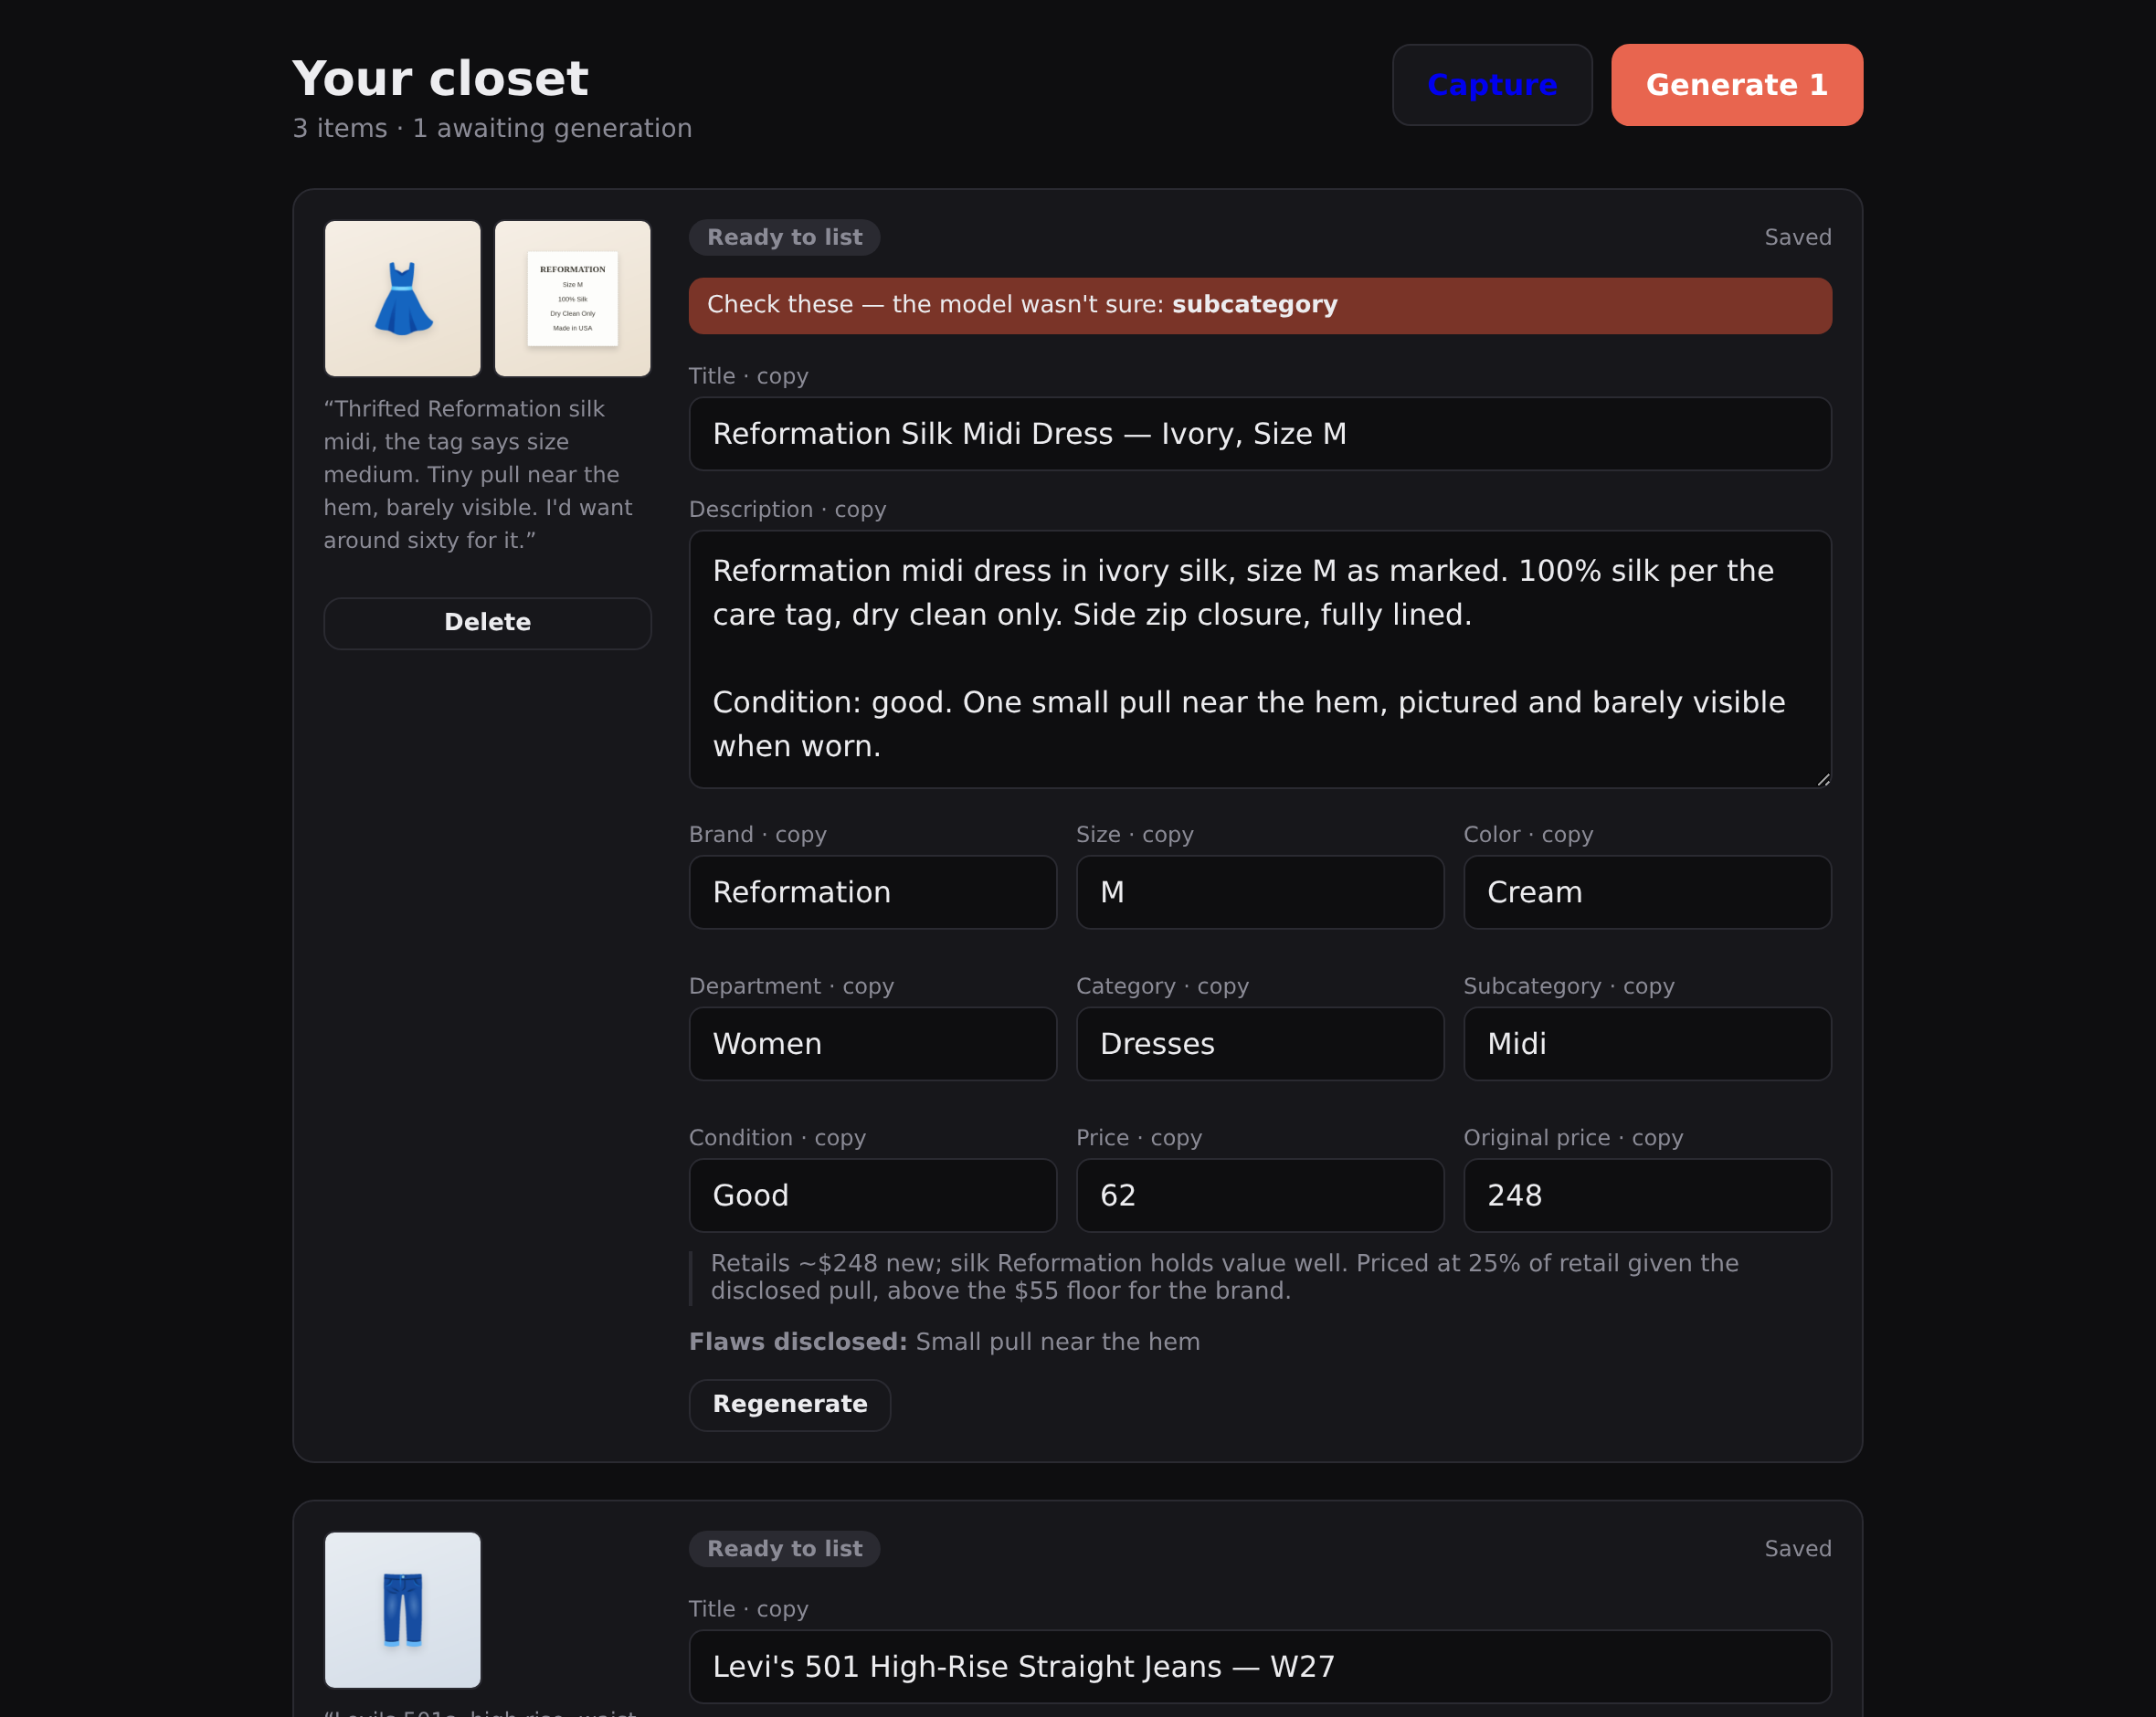
Task: Copy the Description via its label
Action: click(x=788, y=510)
